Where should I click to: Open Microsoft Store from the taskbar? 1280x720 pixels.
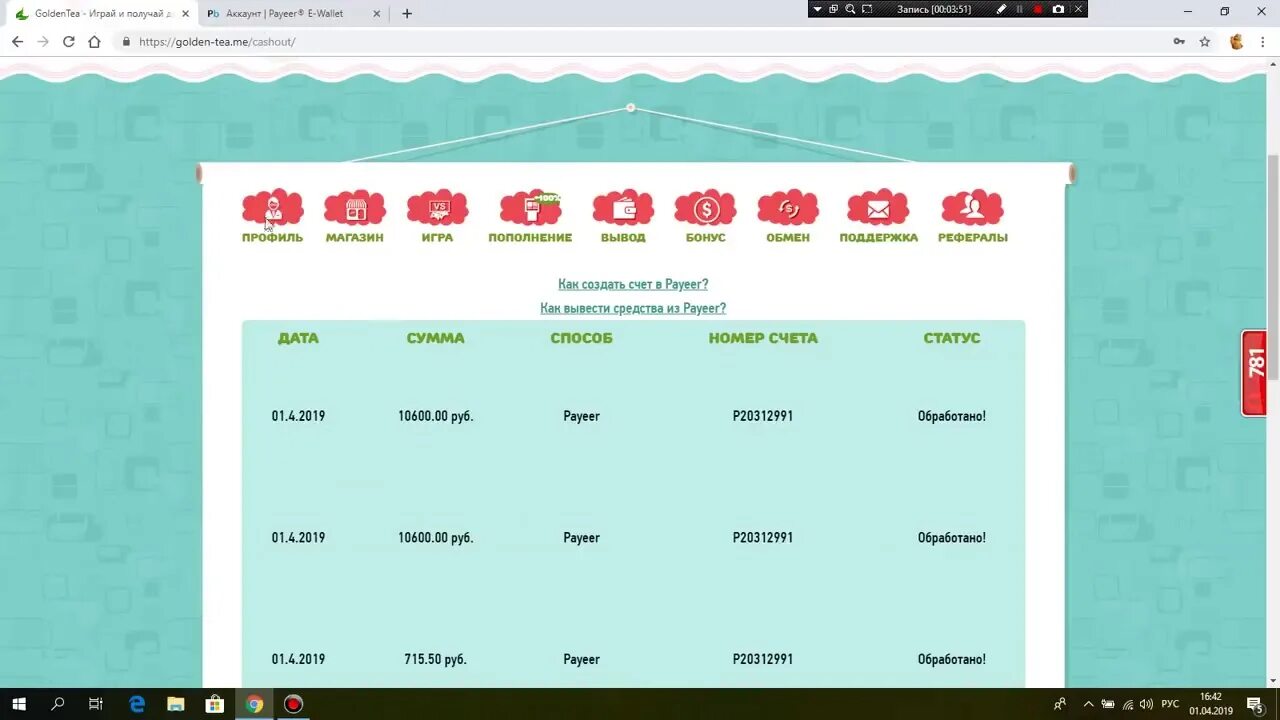pos(214,704)
